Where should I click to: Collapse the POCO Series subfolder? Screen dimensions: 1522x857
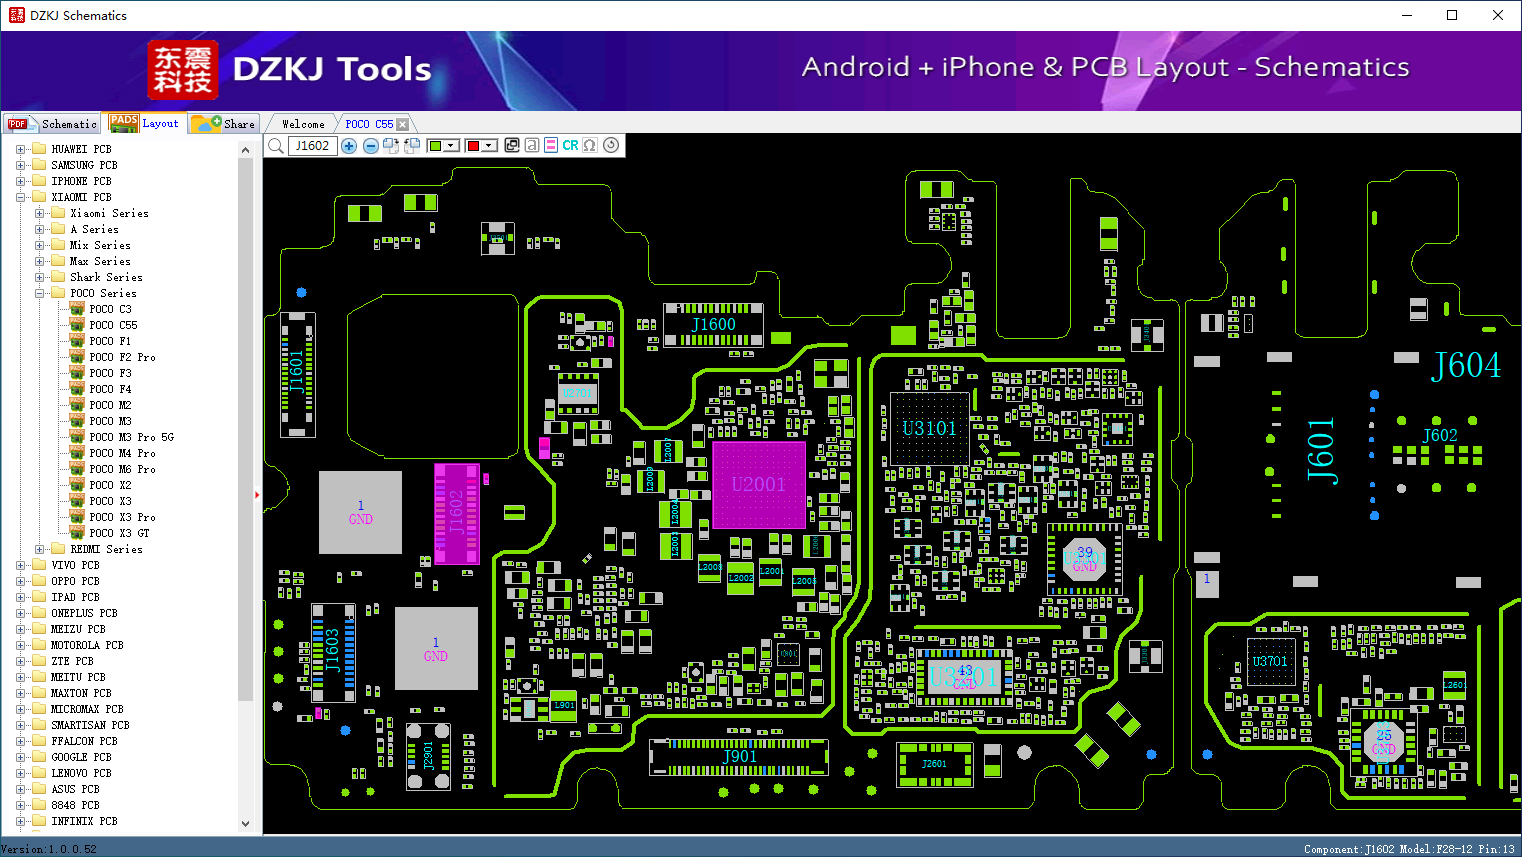coord(39,293)
